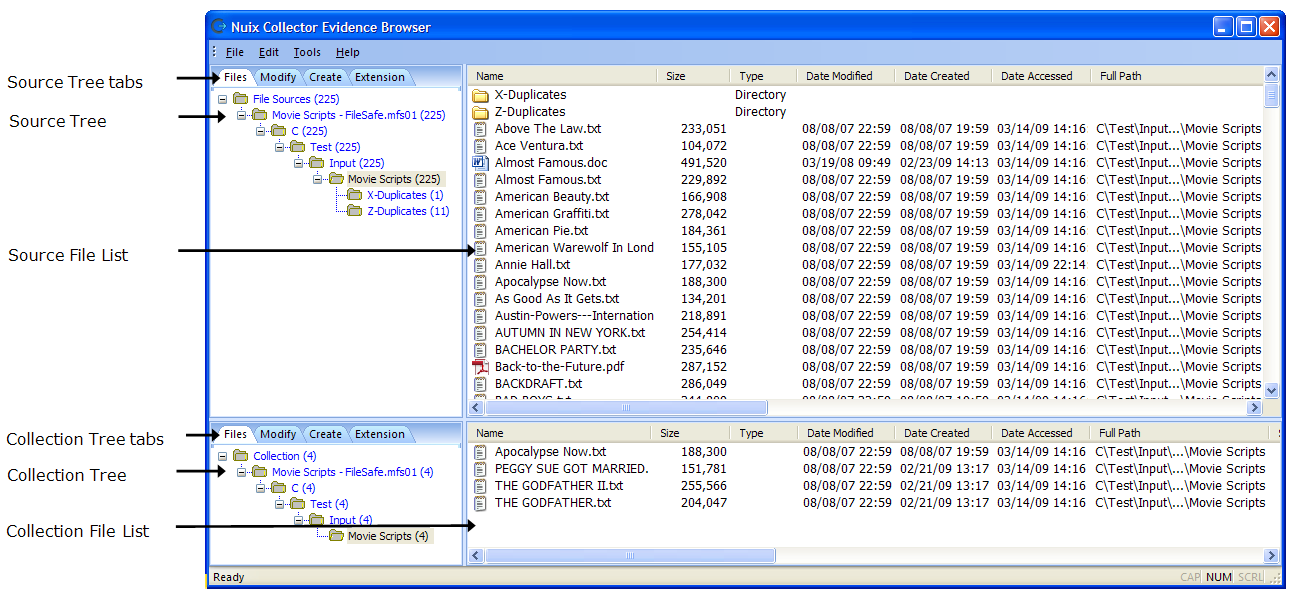Click Word icon of Almost Famous.doc
Image resolution: width=1294 pixels, height=598 pixels.
tap(480, 163)
